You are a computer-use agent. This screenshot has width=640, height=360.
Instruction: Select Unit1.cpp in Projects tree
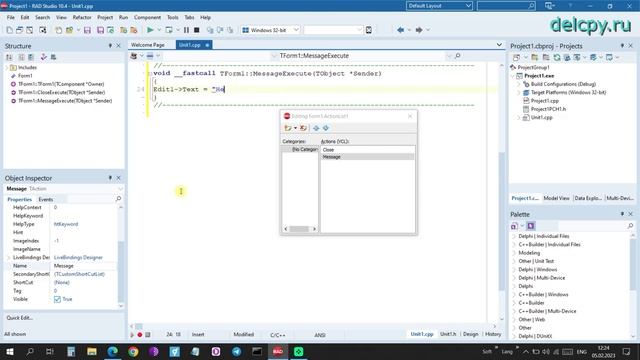541,118
